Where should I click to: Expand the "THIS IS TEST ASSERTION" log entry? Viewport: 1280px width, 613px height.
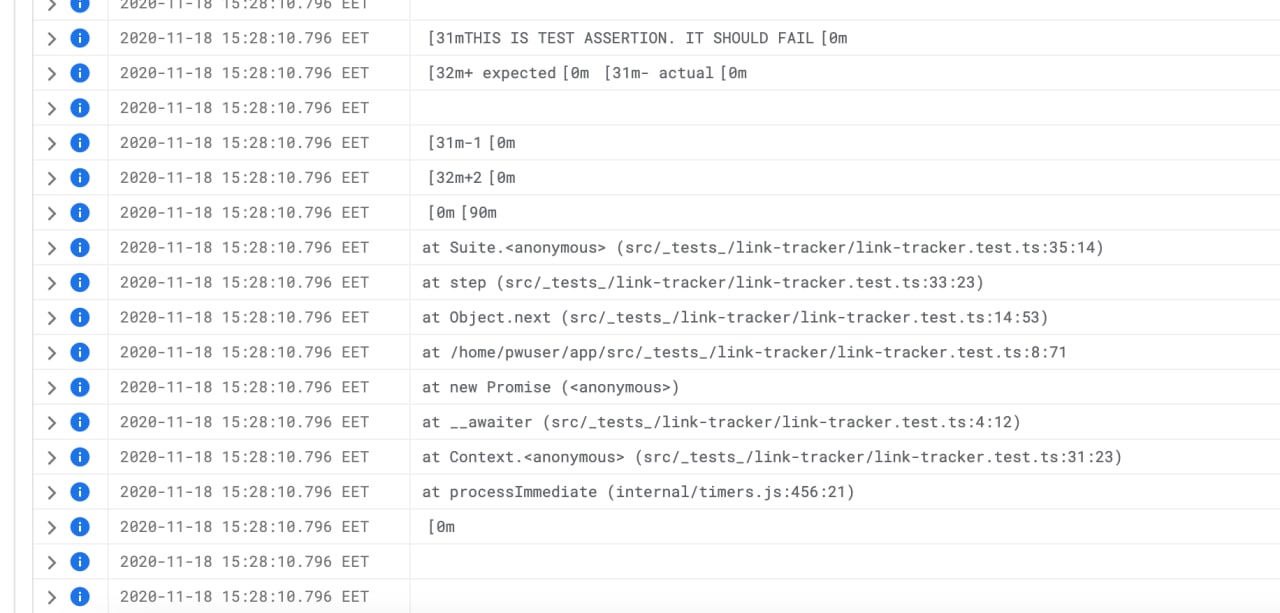[52, 38]
